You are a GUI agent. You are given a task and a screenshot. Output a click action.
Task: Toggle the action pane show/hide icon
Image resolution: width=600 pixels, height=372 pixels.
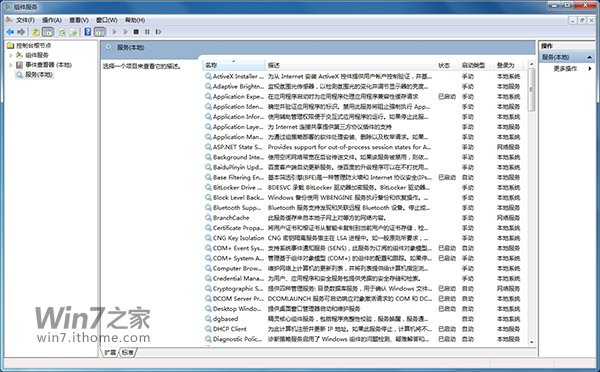[x=99, y=32]
